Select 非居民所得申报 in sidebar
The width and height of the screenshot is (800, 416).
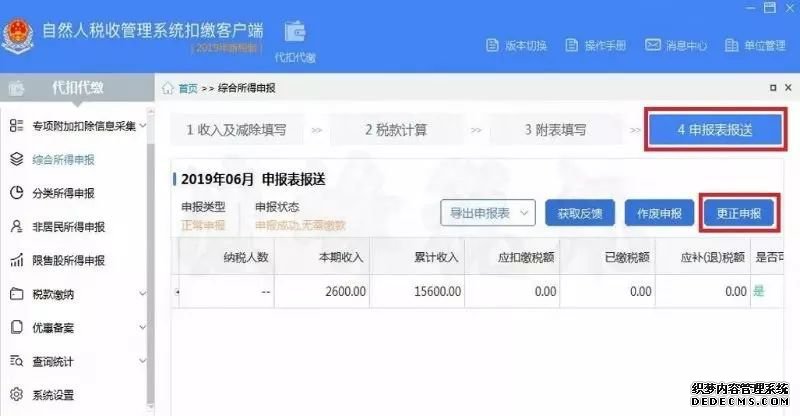(x=68, y=227)
